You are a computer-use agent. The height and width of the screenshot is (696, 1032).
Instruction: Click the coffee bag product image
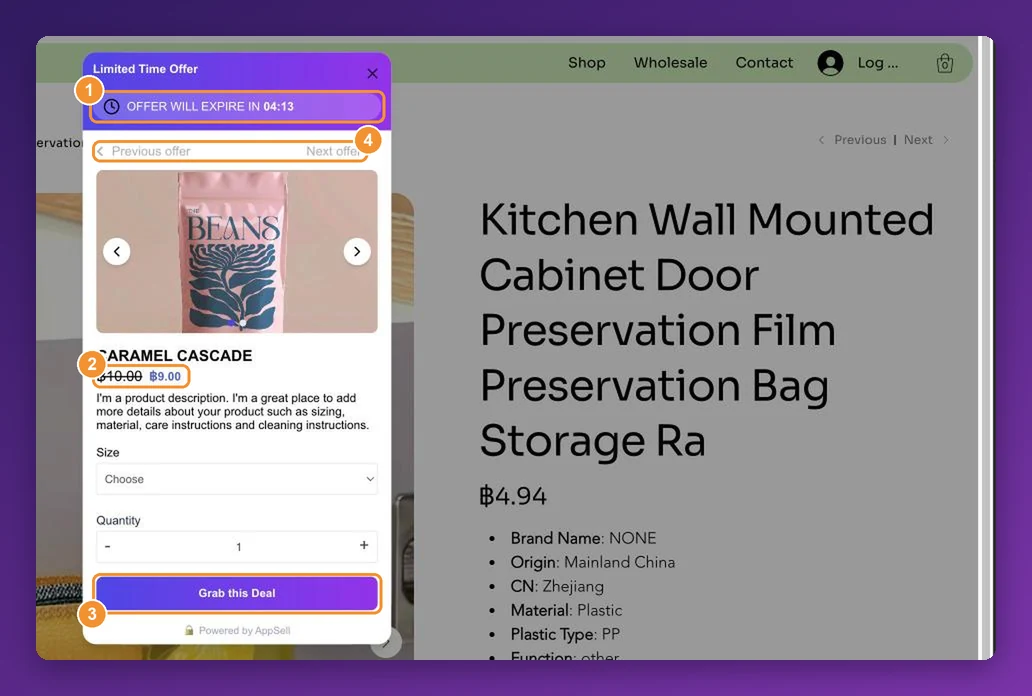pos(236,252)
